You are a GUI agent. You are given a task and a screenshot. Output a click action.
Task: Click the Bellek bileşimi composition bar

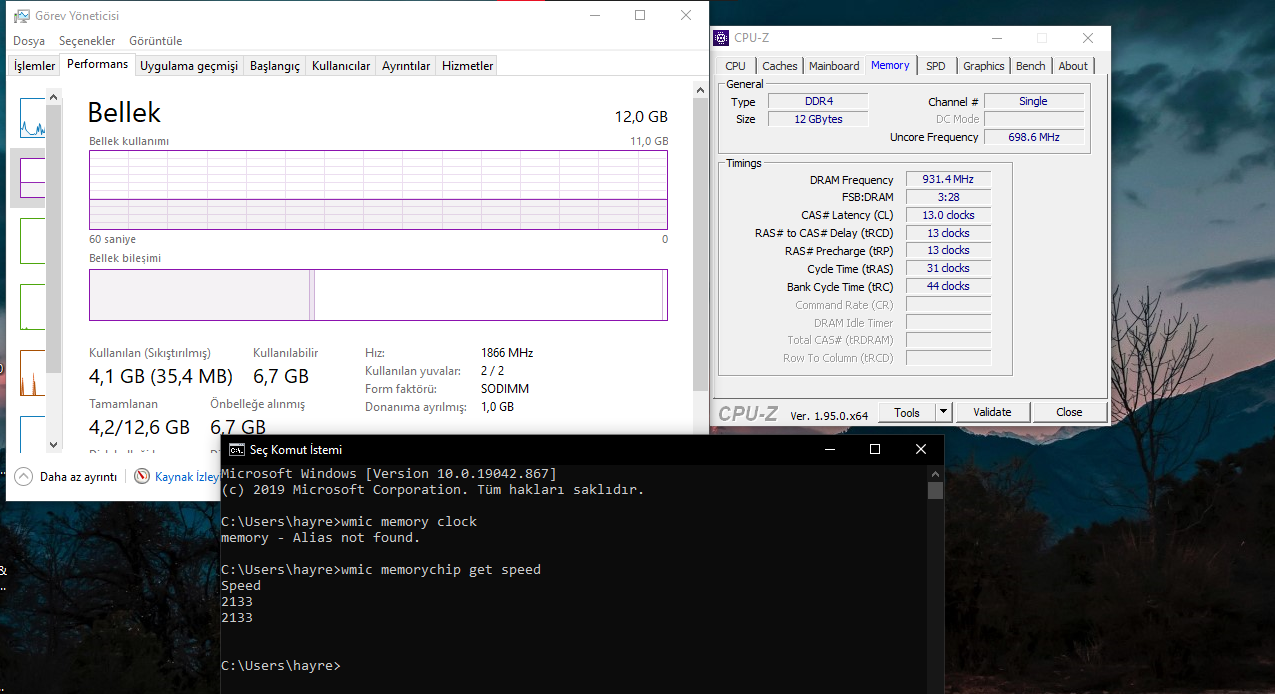tap(378, 295)
